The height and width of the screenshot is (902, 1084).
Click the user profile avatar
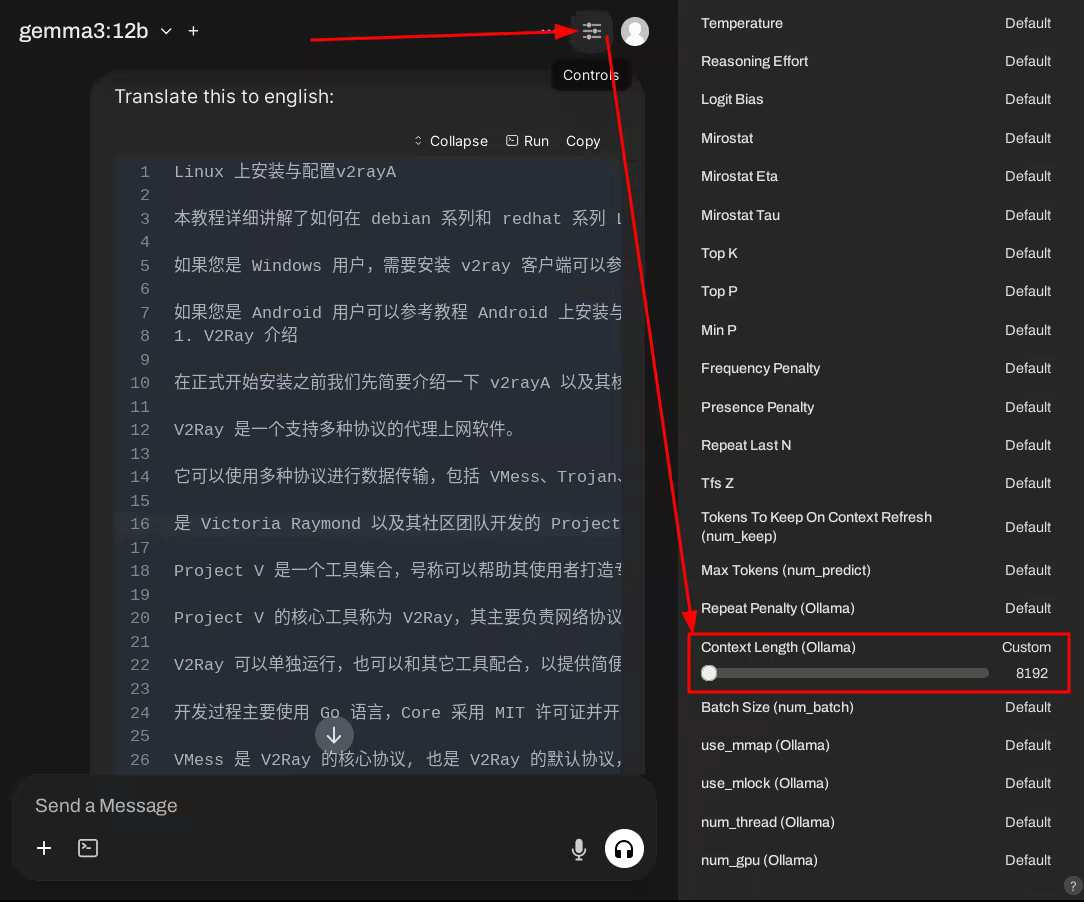[x=635, y=31]
